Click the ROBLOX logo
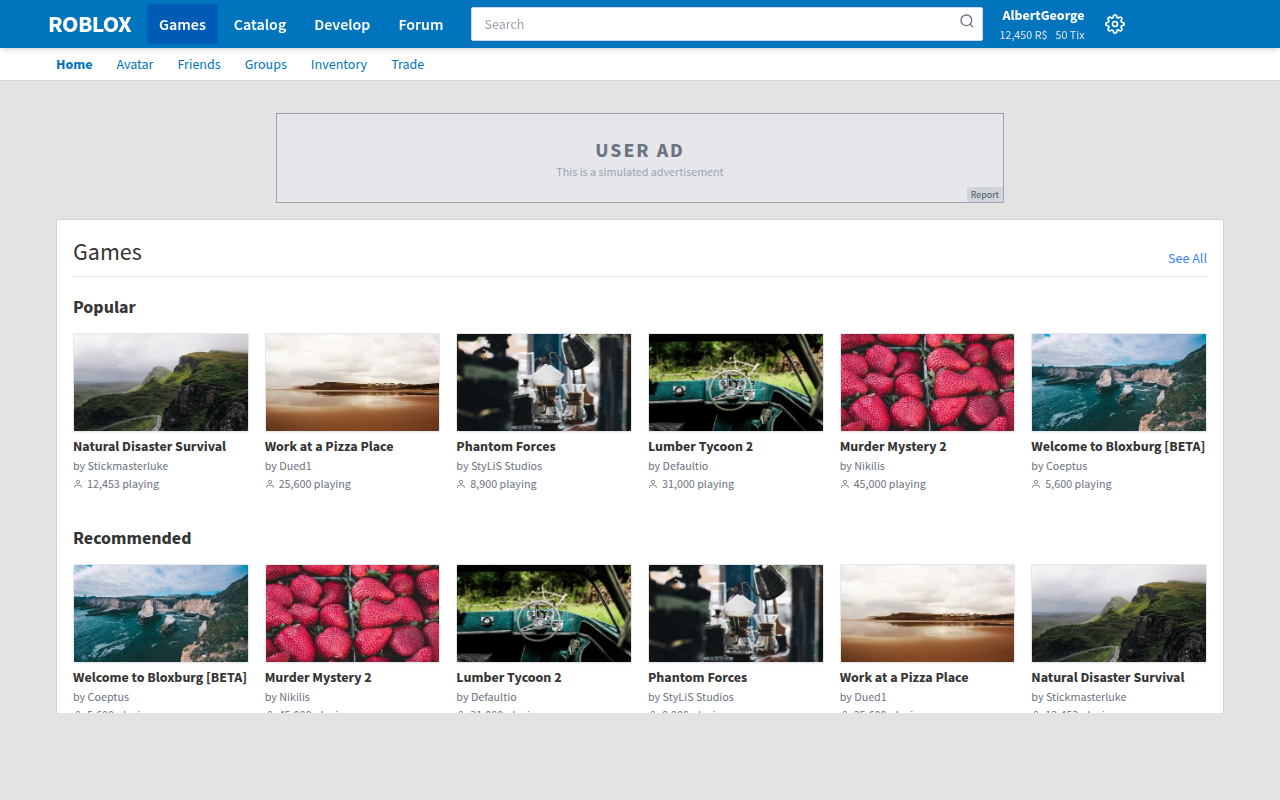The height and width of the screenshot is (800, 1280). pyautogui.click(x=90, y=24)
